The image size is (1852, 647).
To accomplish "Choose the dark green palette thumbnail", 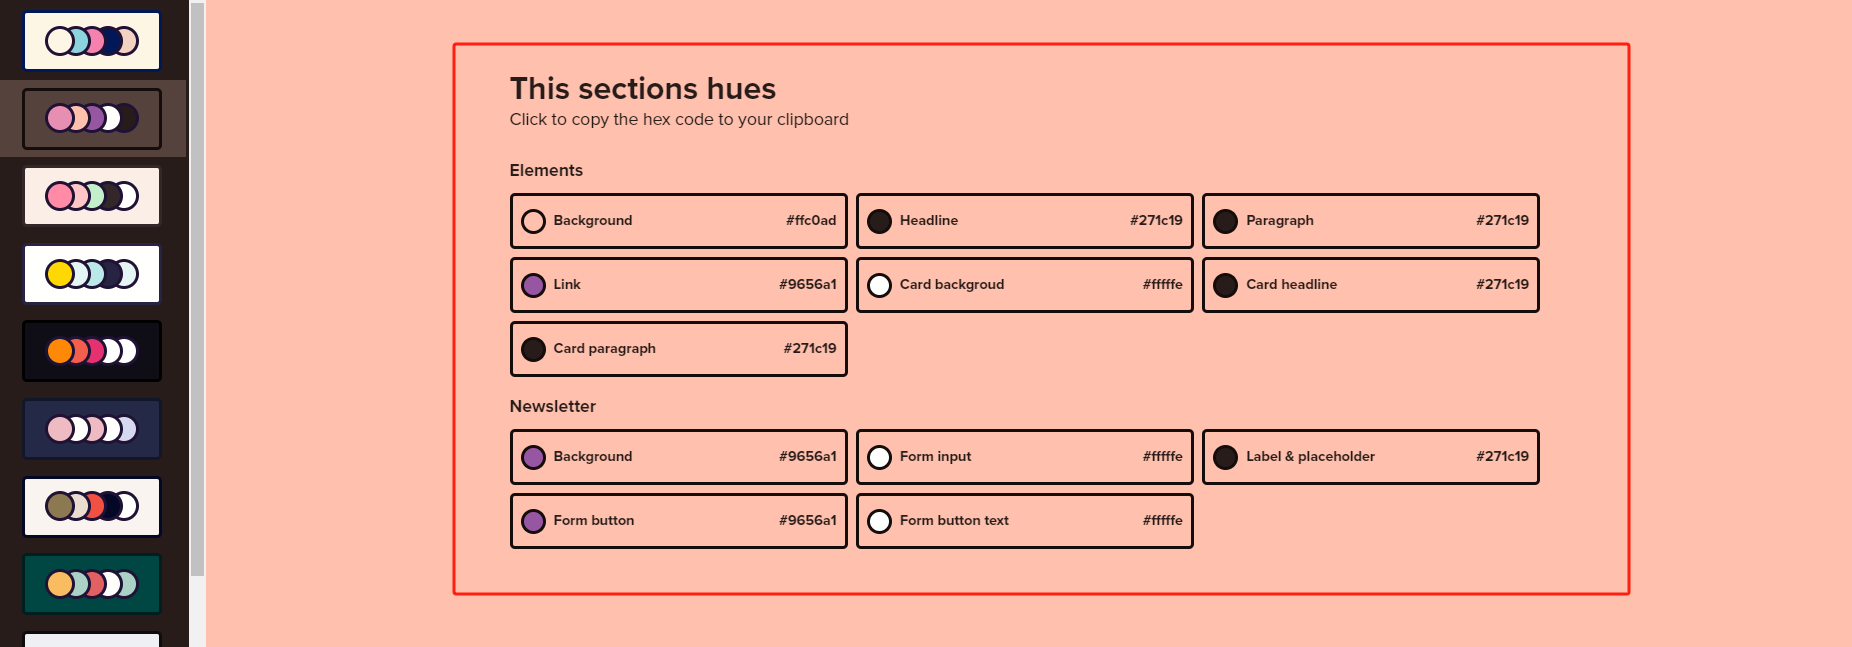I will [x=92, y=584].
